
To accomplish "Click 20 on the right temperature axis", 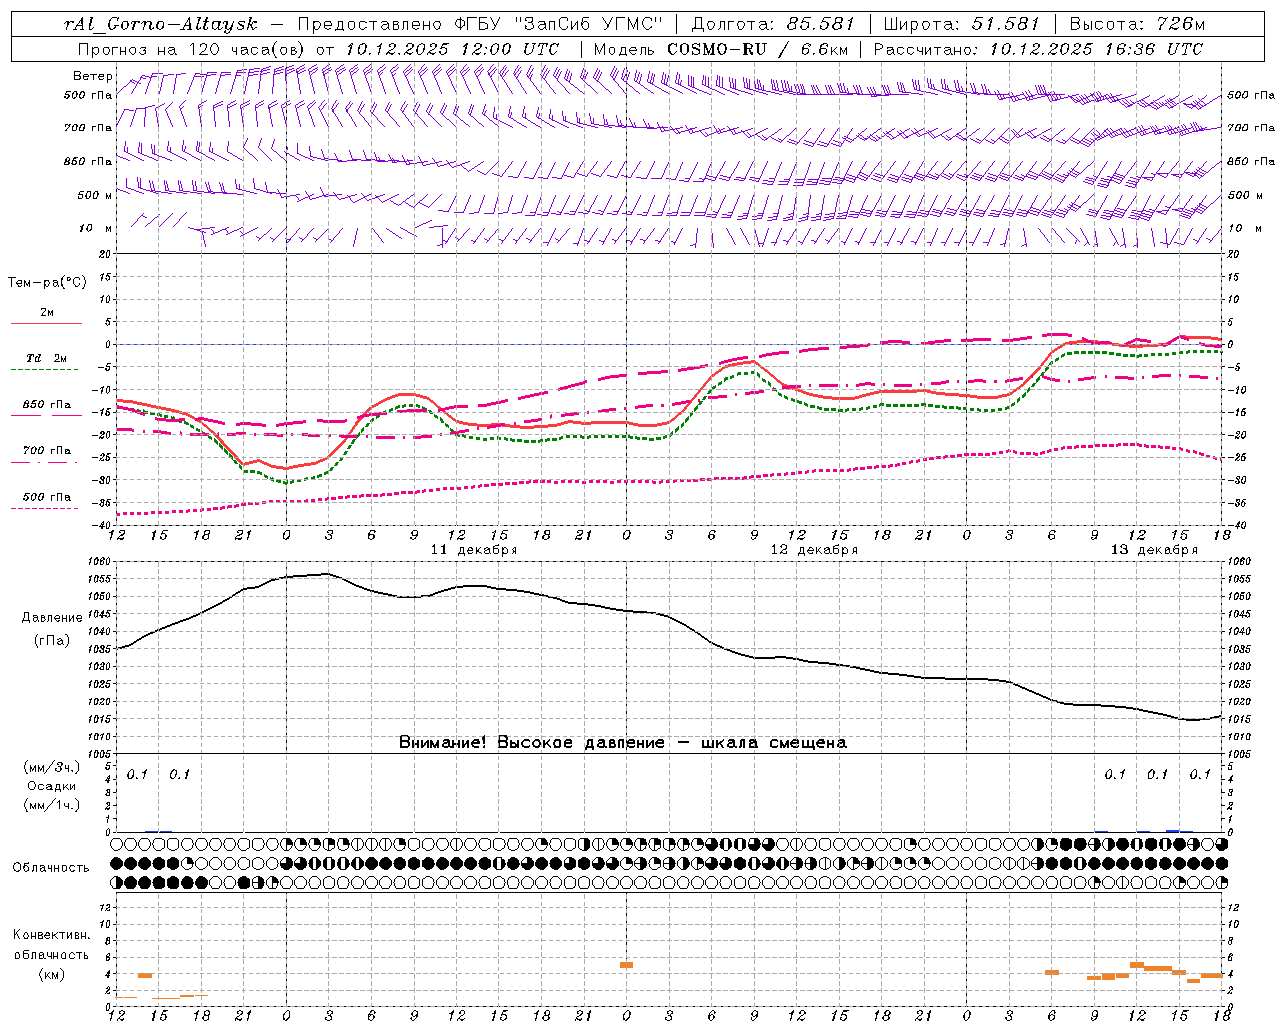I will pos(1234,254).
